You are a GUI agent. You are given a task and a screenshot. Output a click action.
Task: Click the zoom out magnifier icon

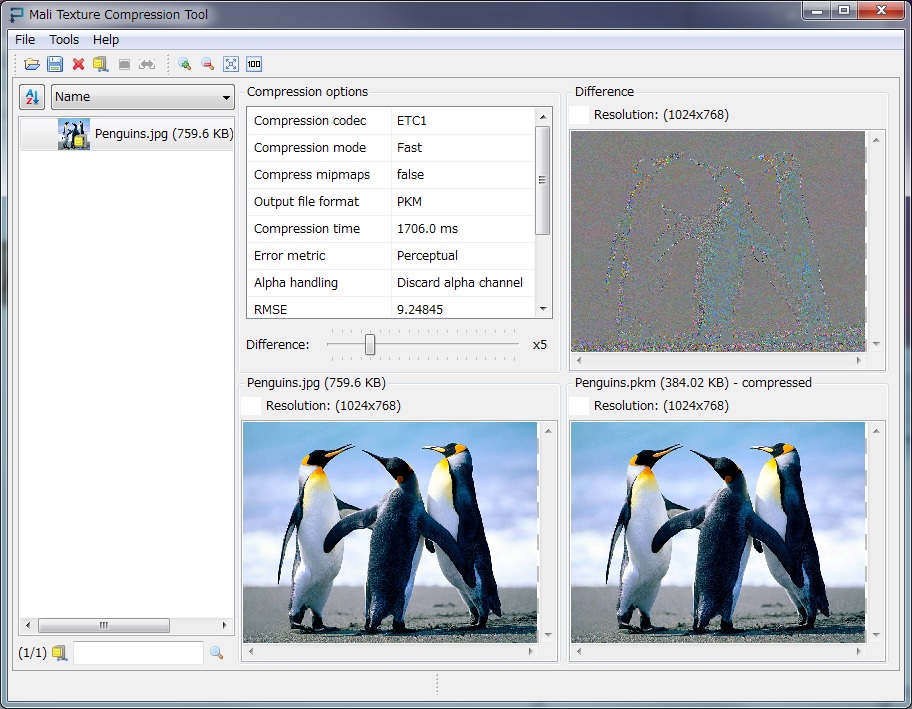click(x=208, y=64)
